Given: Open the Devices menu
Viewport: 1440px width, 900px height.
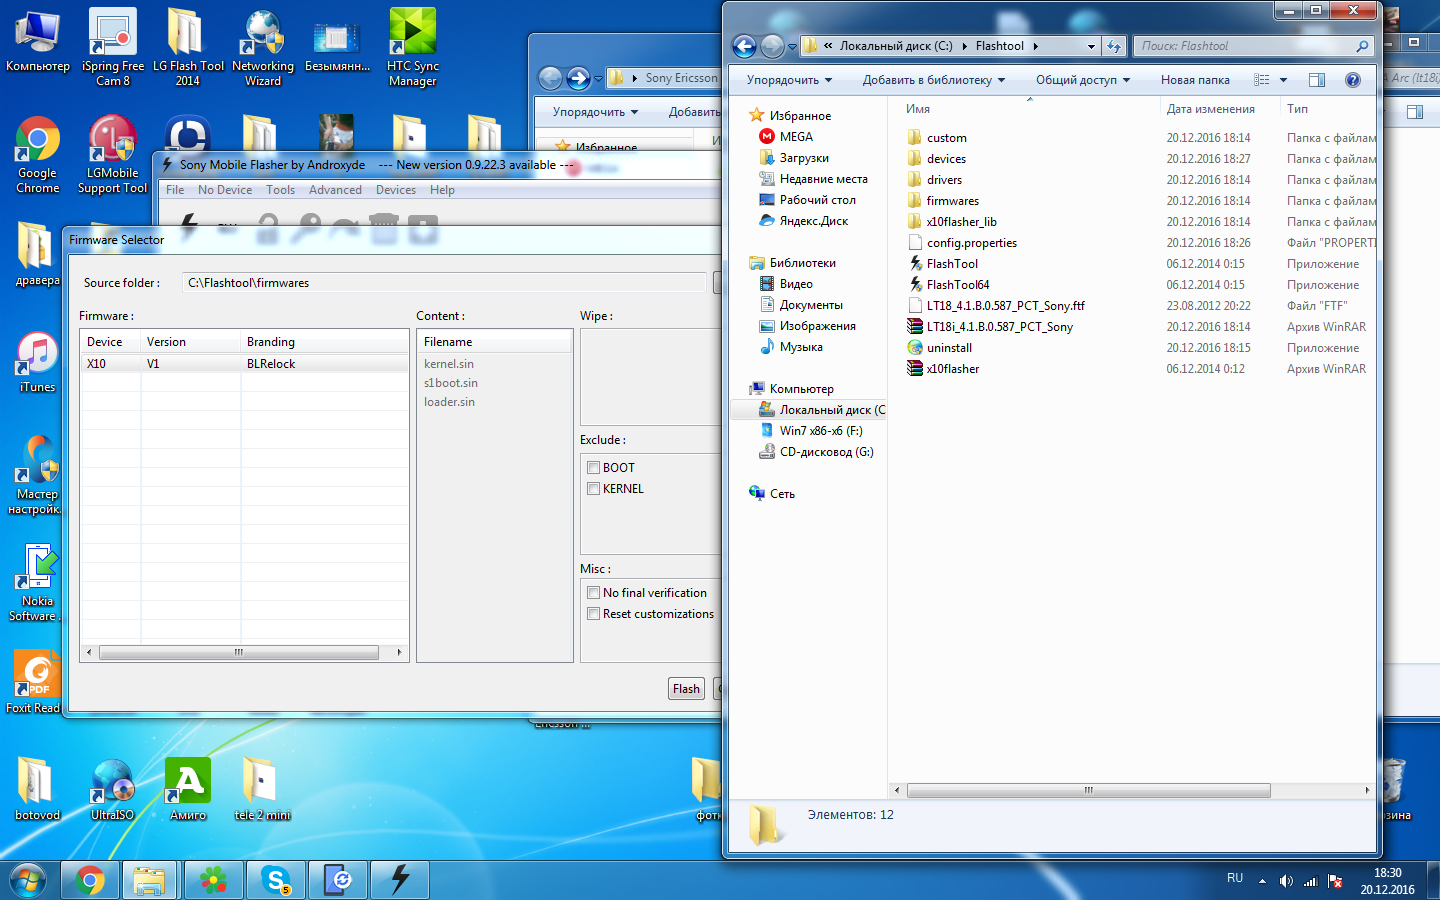Looking at the screenshot, I should 396,190.
